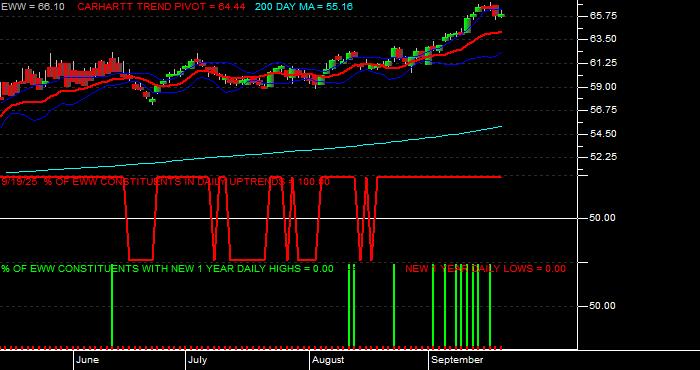Click the 63.50 price axis value
Screen dimensions: 700x370
603,39
